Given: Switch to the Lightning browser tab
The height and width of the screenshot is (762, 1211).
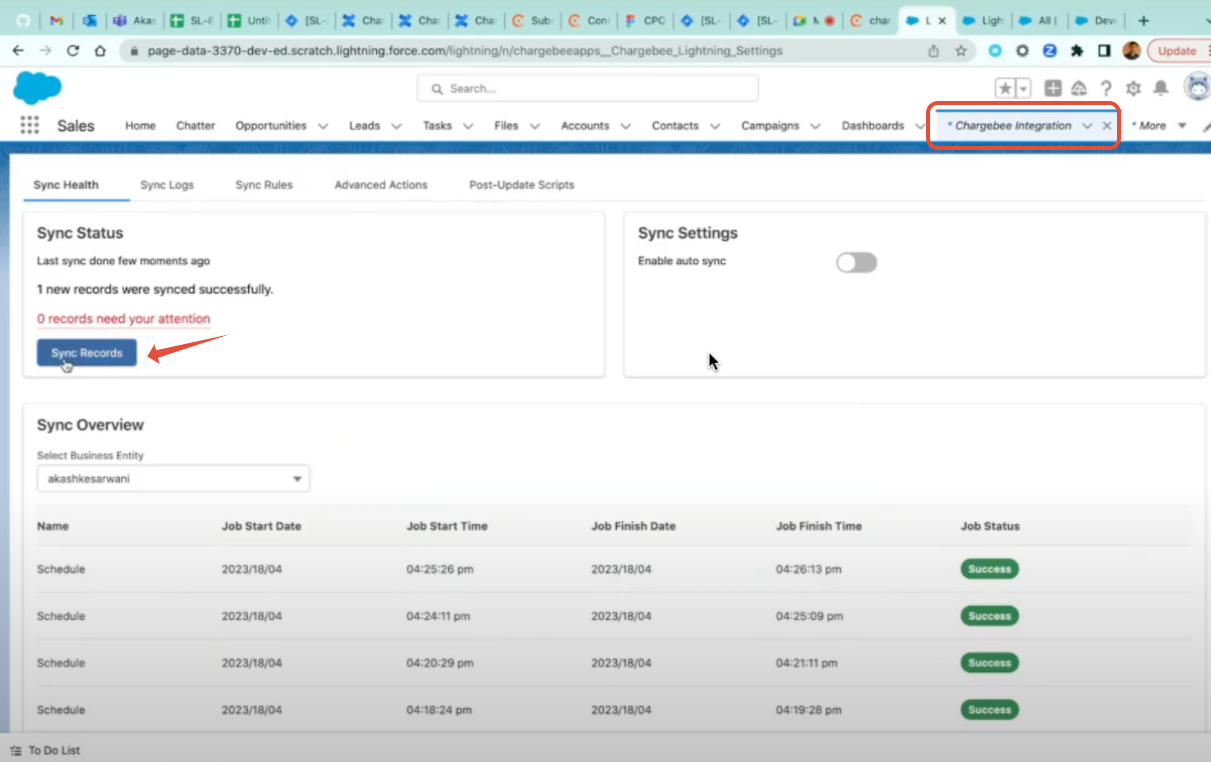Looking at the screenshot, I should (981, 20).
